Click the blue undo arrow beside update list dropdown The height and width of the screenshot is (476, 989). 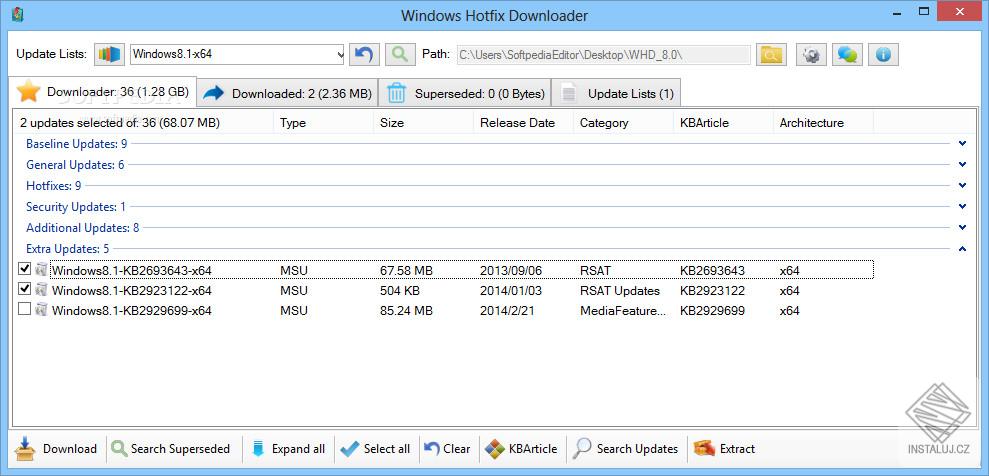click(364, 54)
